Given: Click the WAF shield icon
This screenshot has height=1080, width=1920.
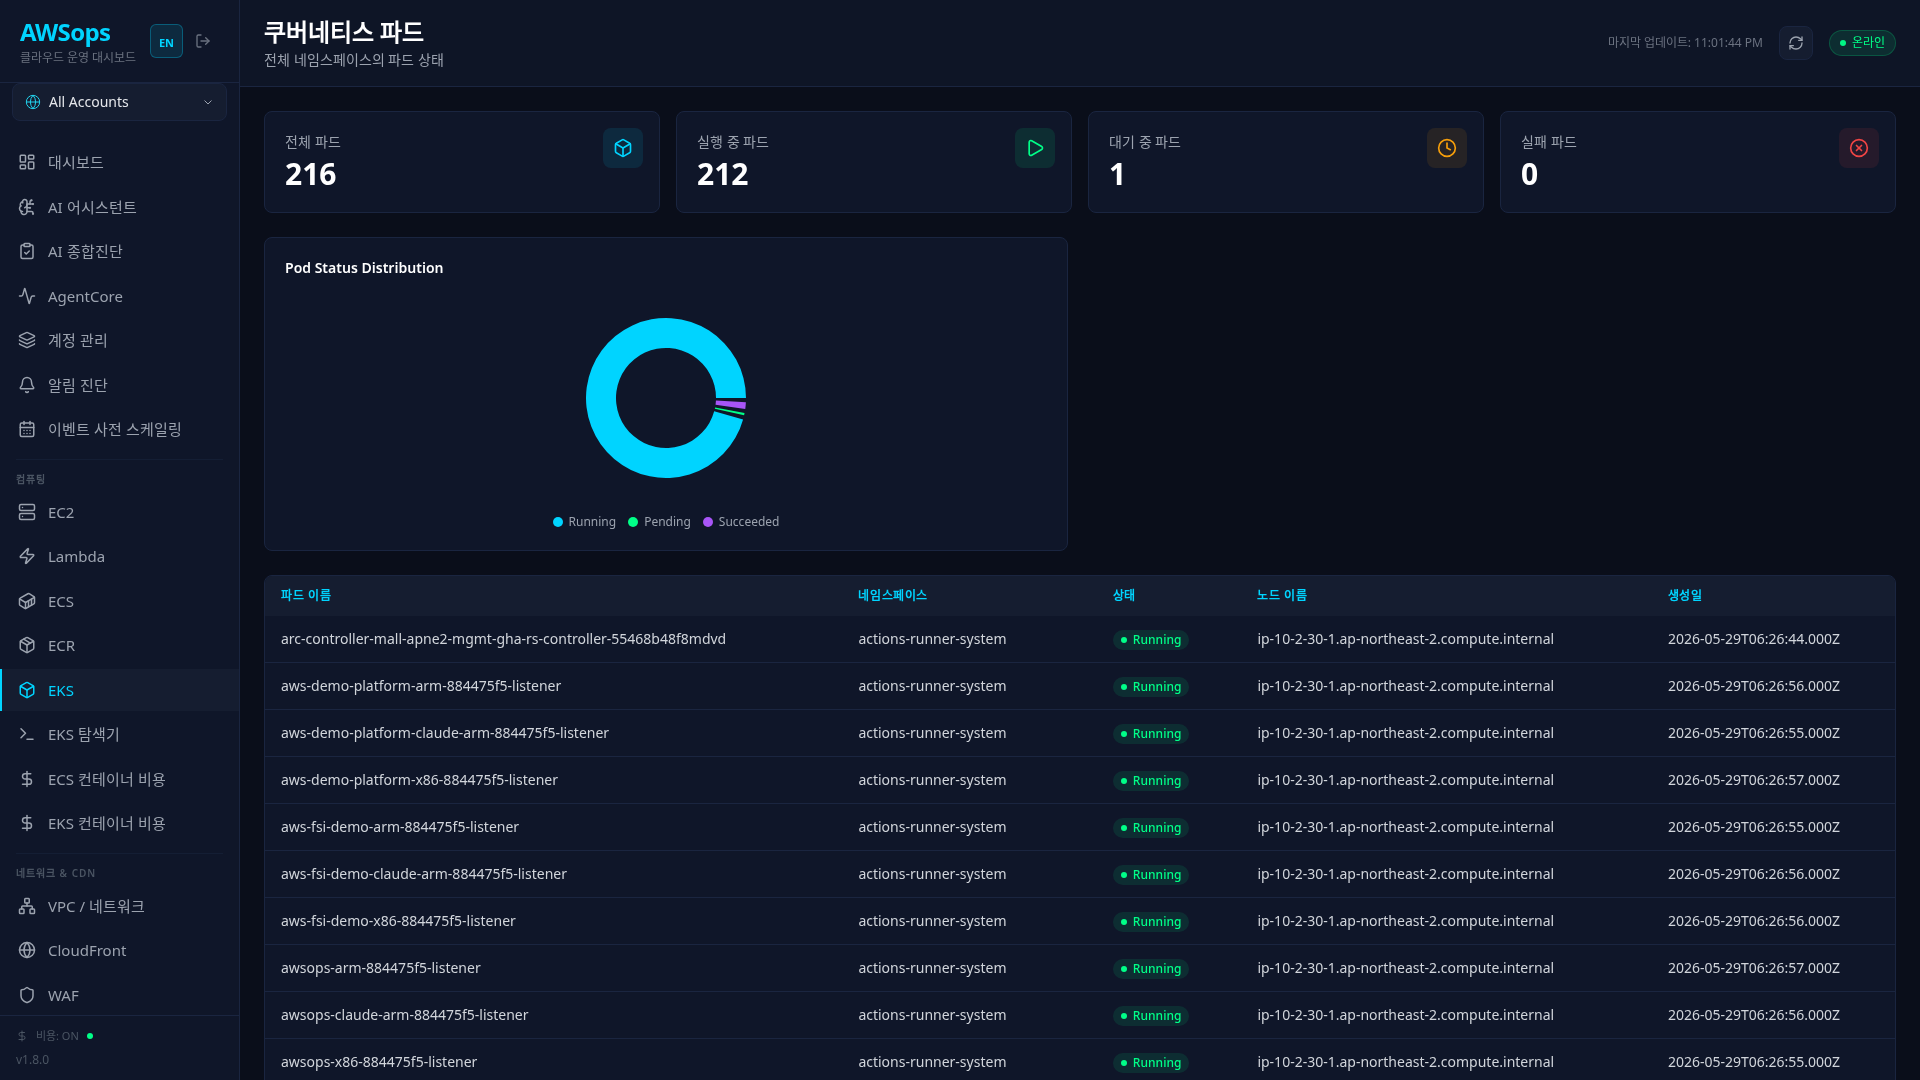Looking at the screenshot, I should click(27, 995).
